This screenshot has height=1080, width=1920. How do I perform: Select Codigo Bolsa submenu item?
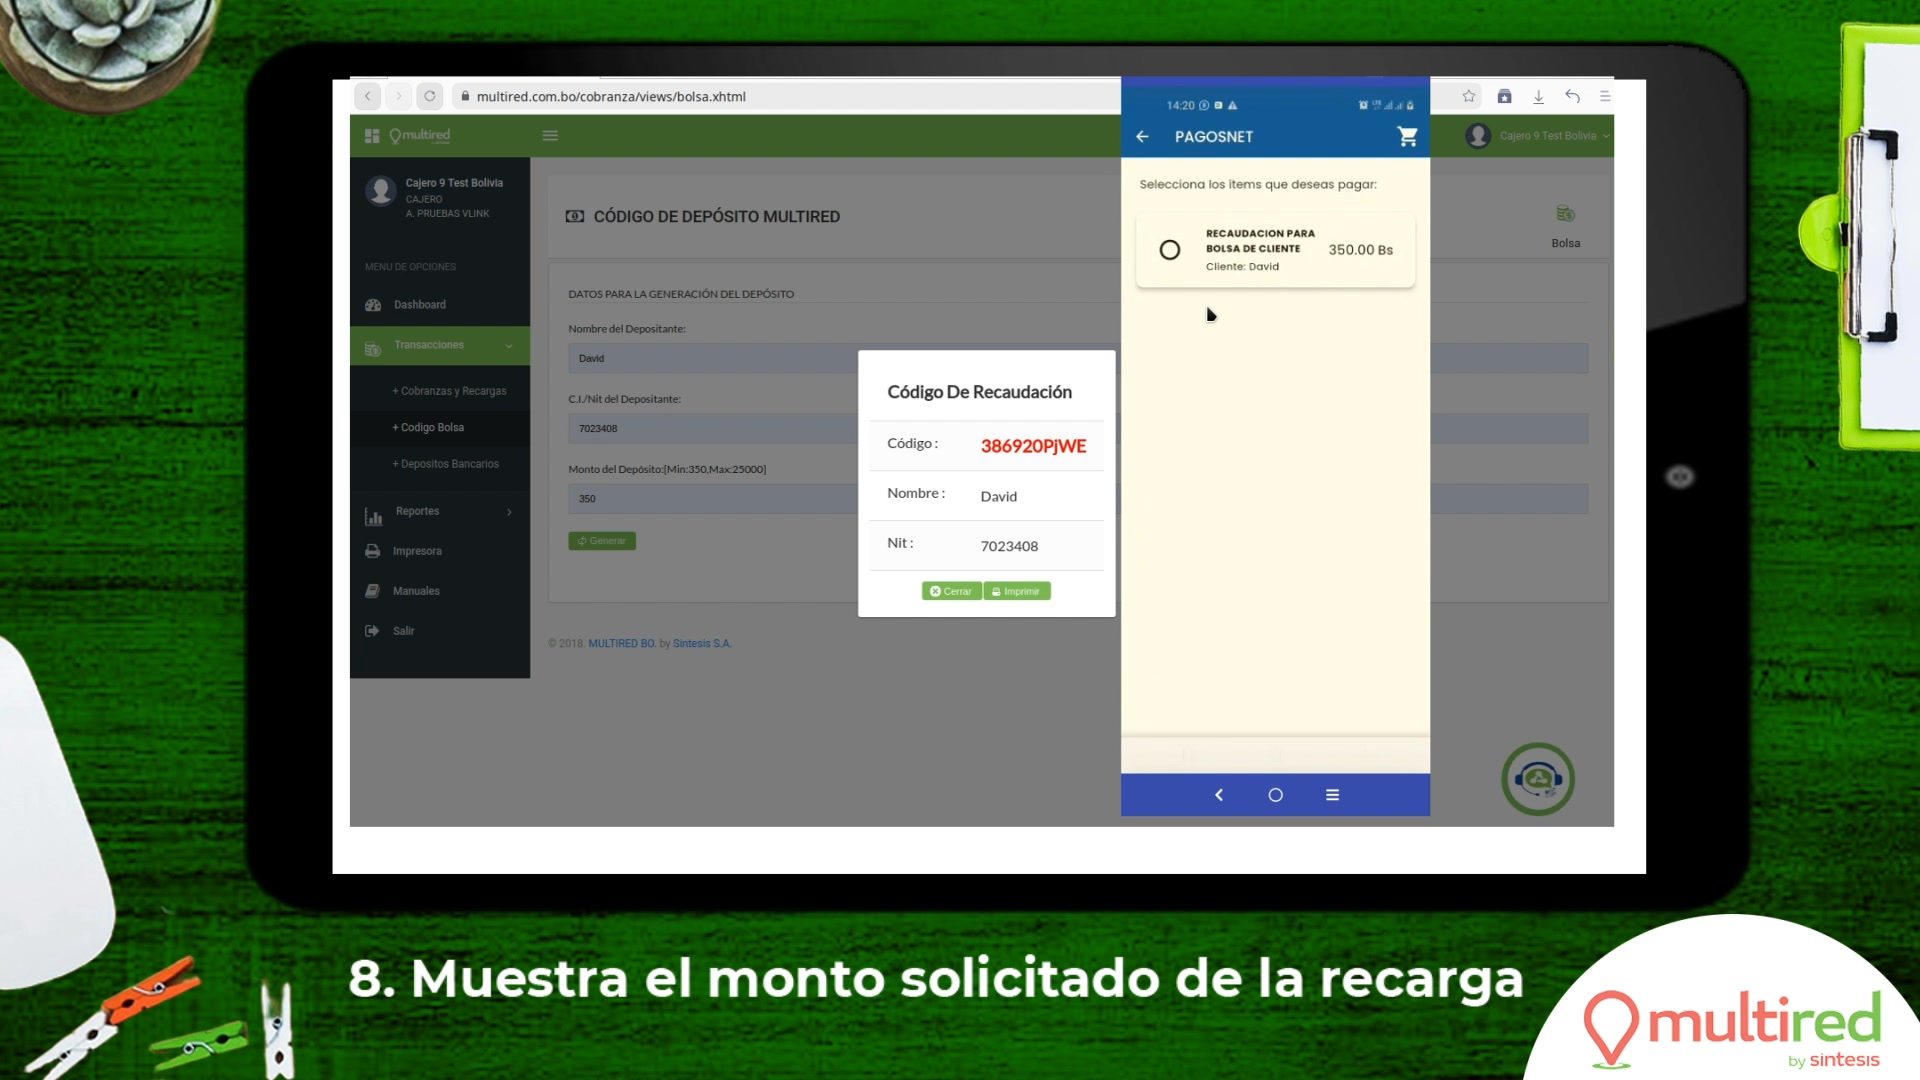428,428
